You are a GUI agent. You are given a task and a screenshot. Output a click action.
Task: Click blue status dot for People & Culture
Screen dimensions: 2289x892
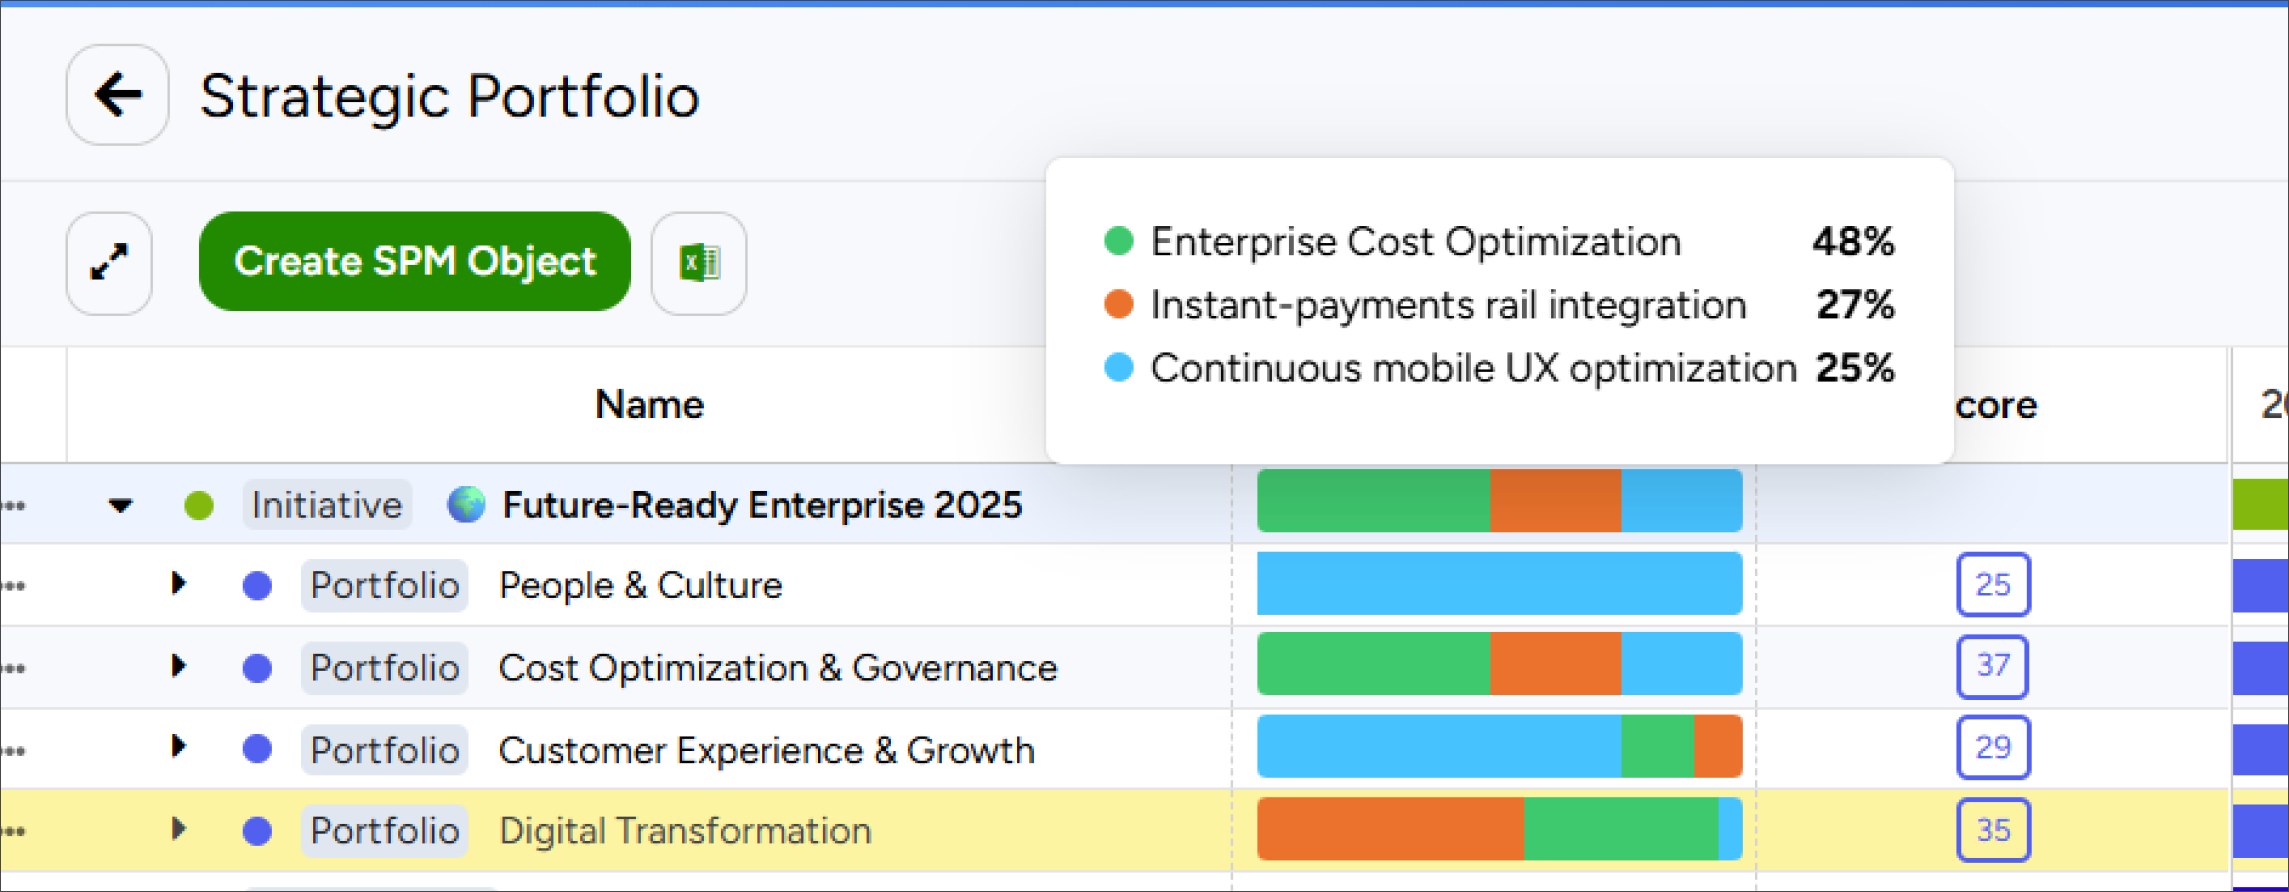click(x=257, y=586)
